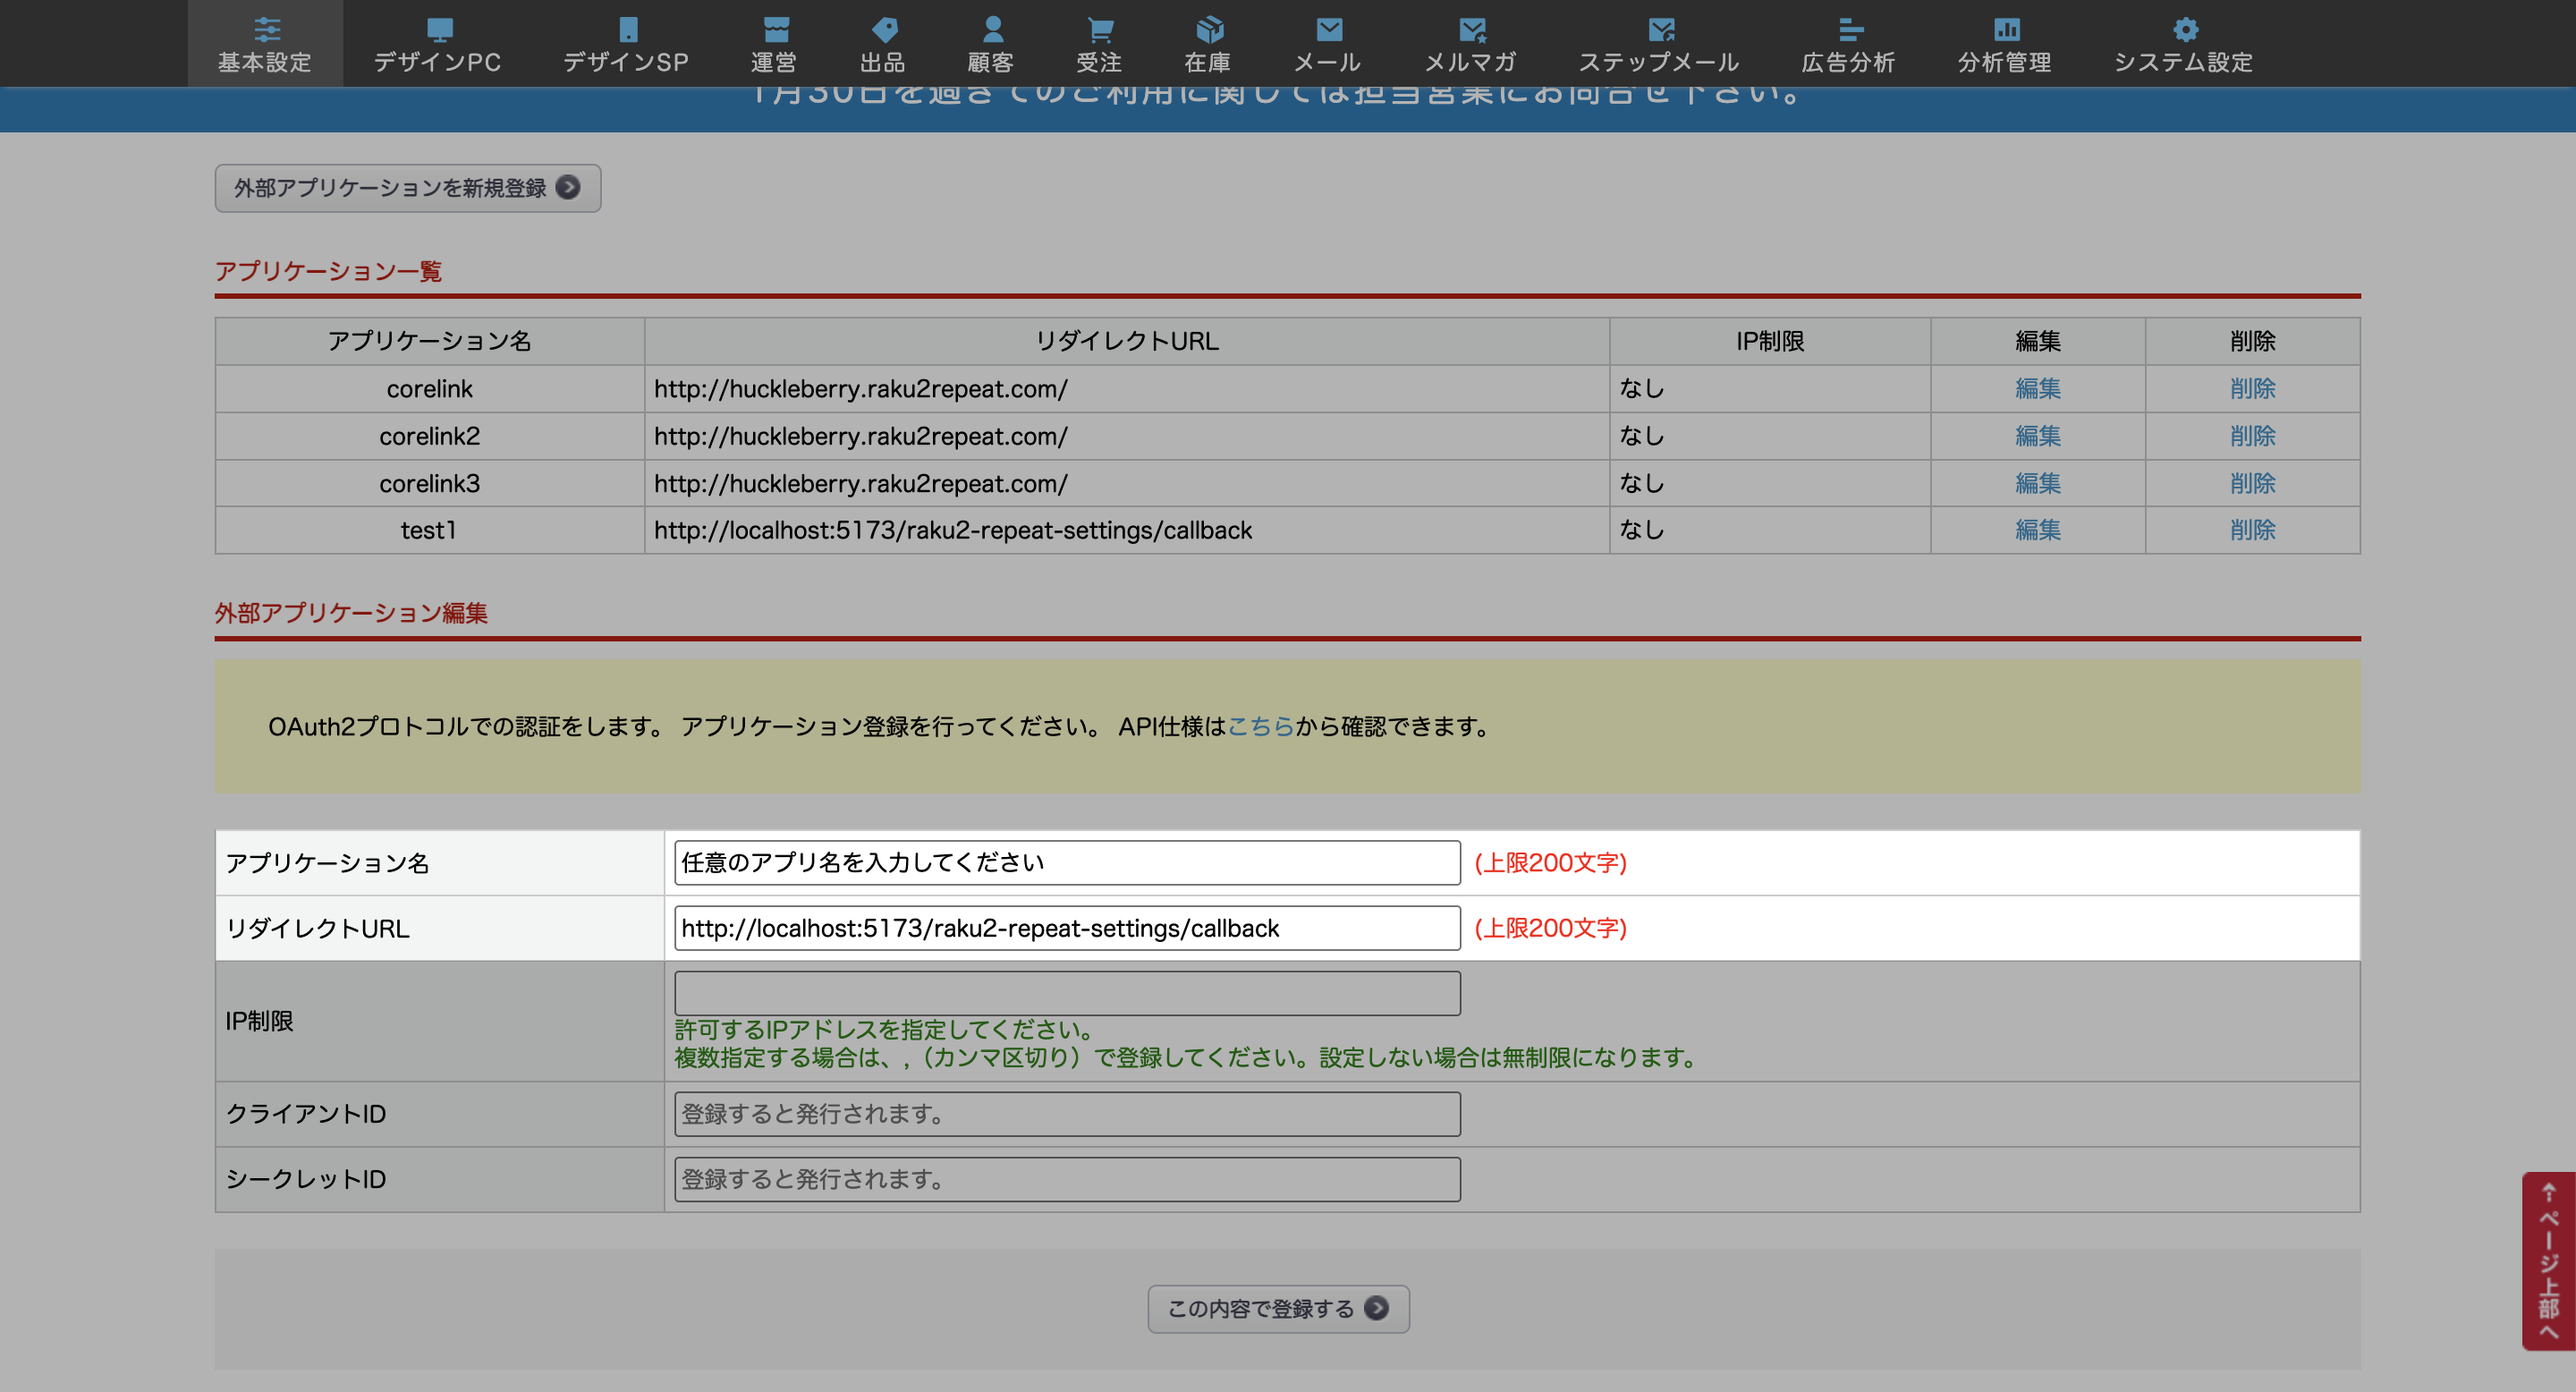Click the デザインPC monitor icon
This screenshot has width=2576, height=1392.
(439, 29)
